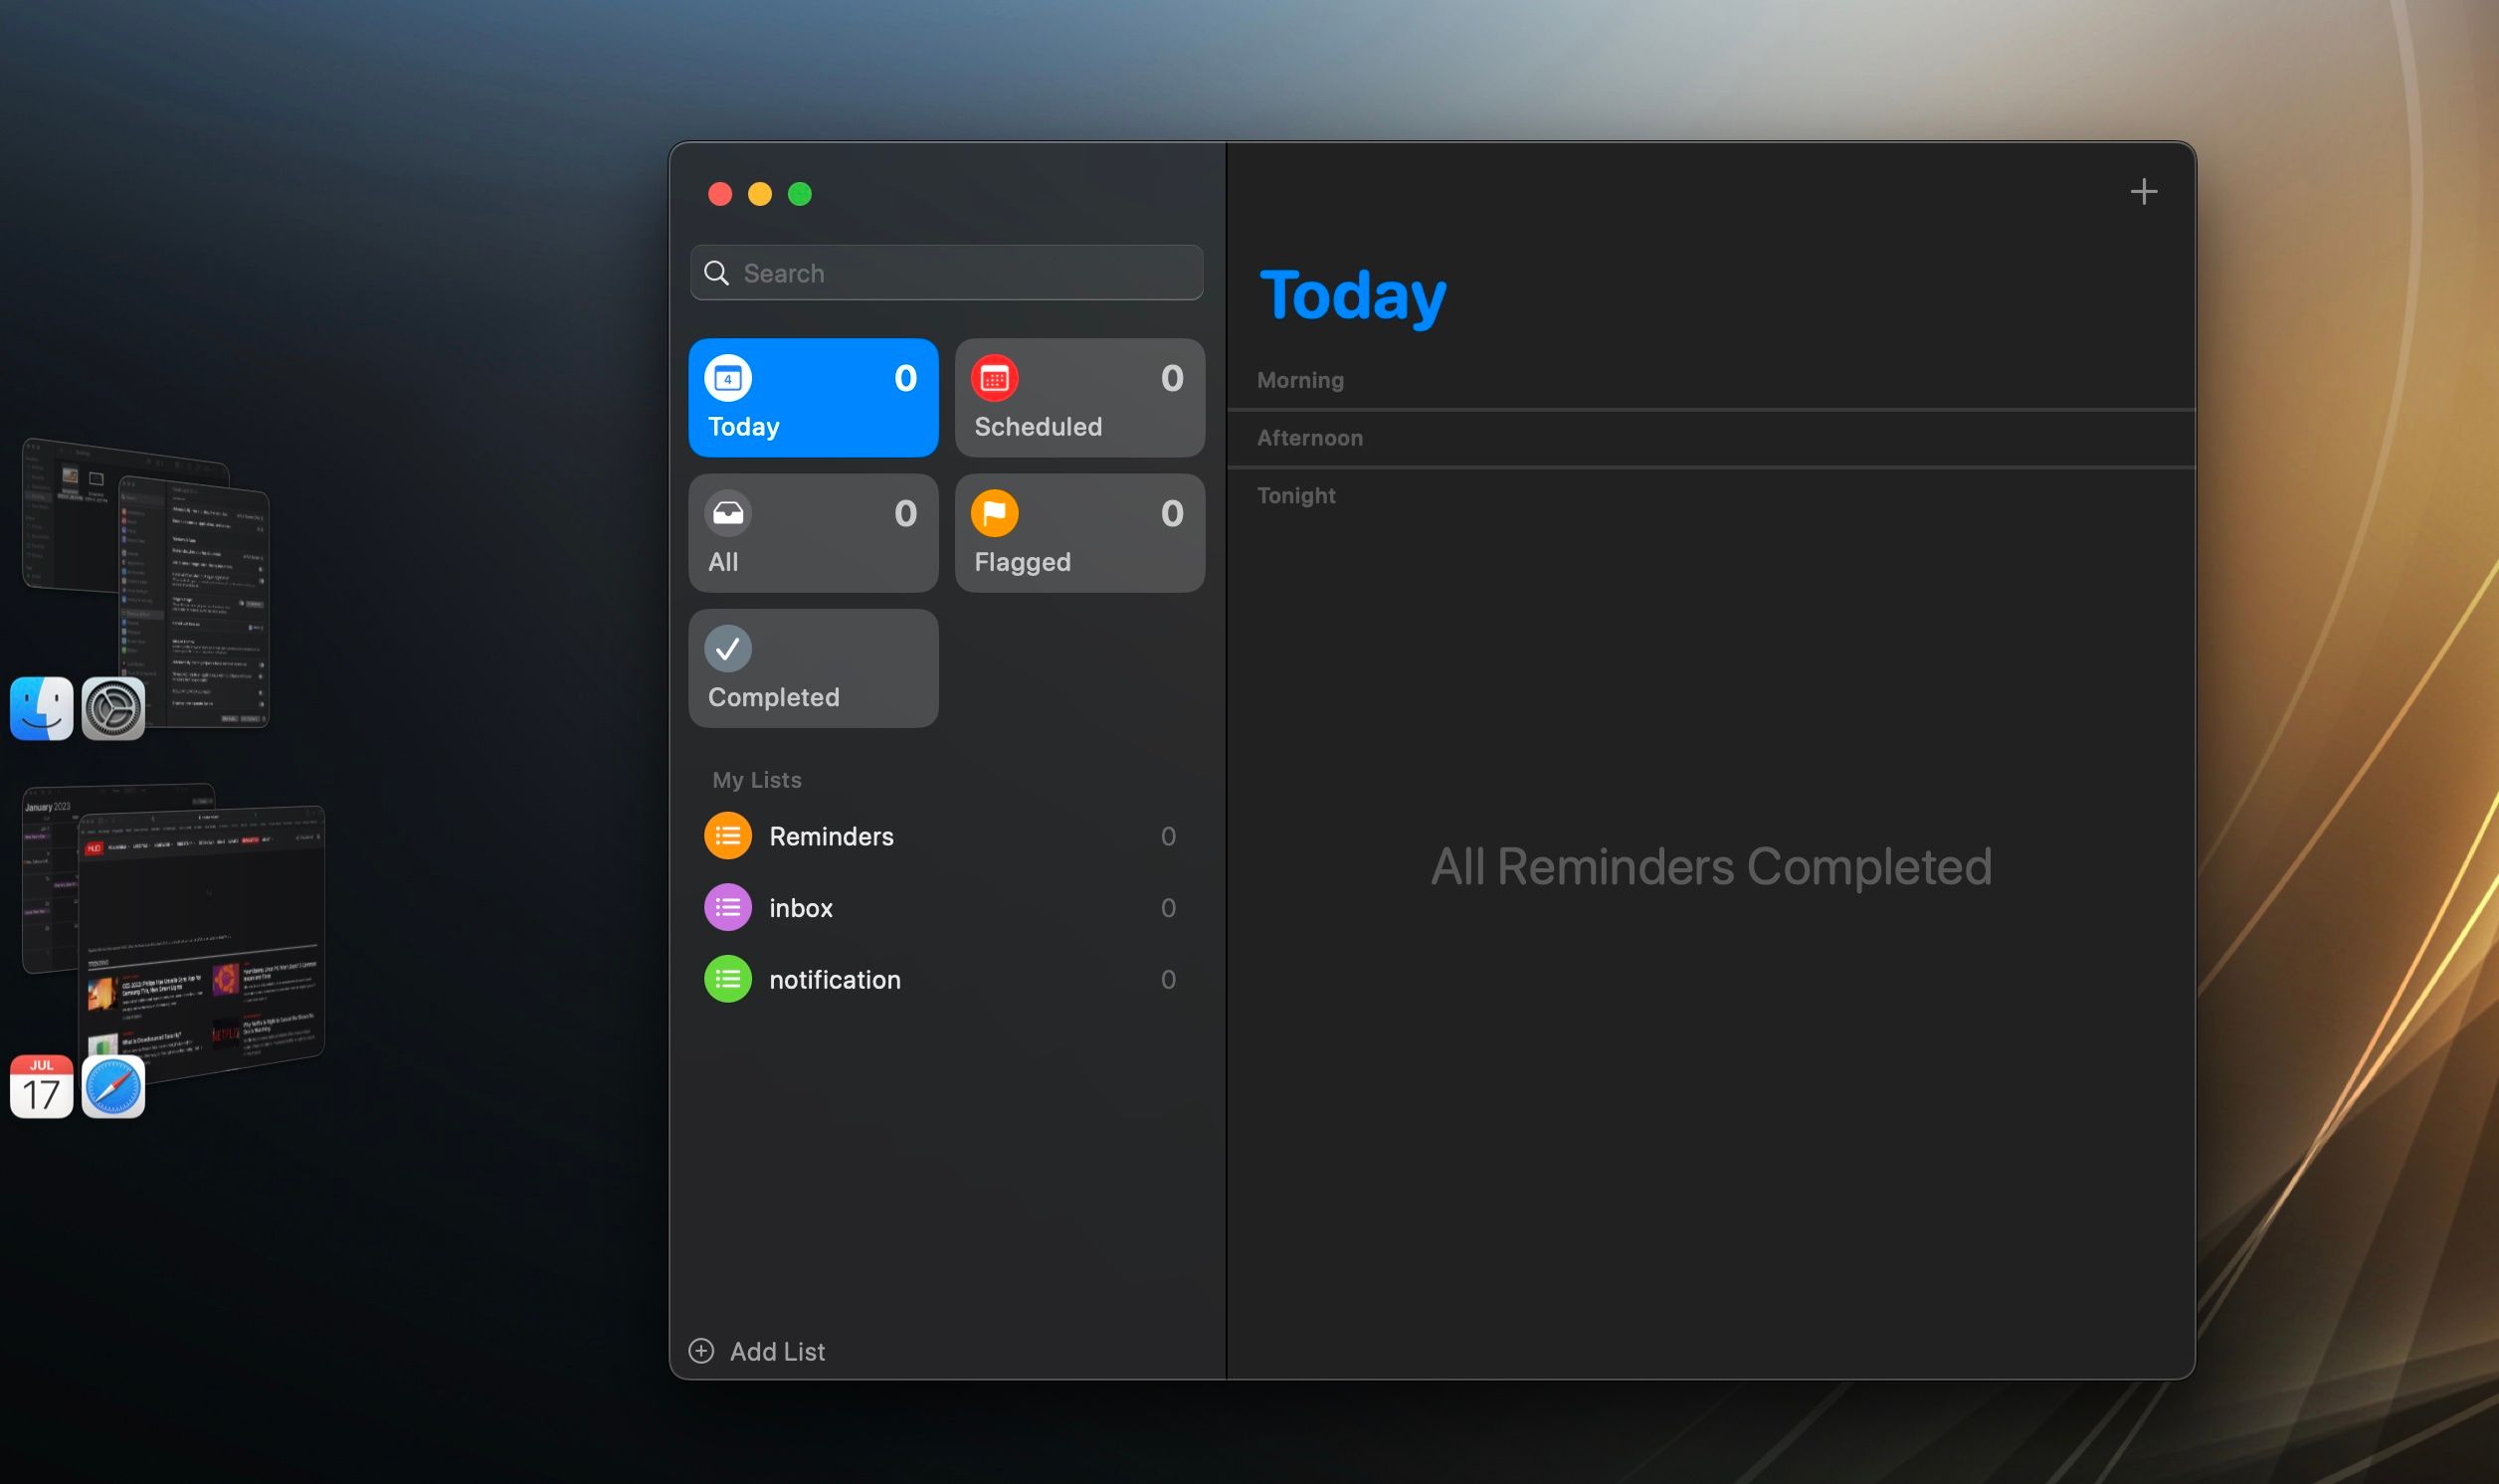
Task: Click the green full-screen window button
Action: tap(799, 194)
